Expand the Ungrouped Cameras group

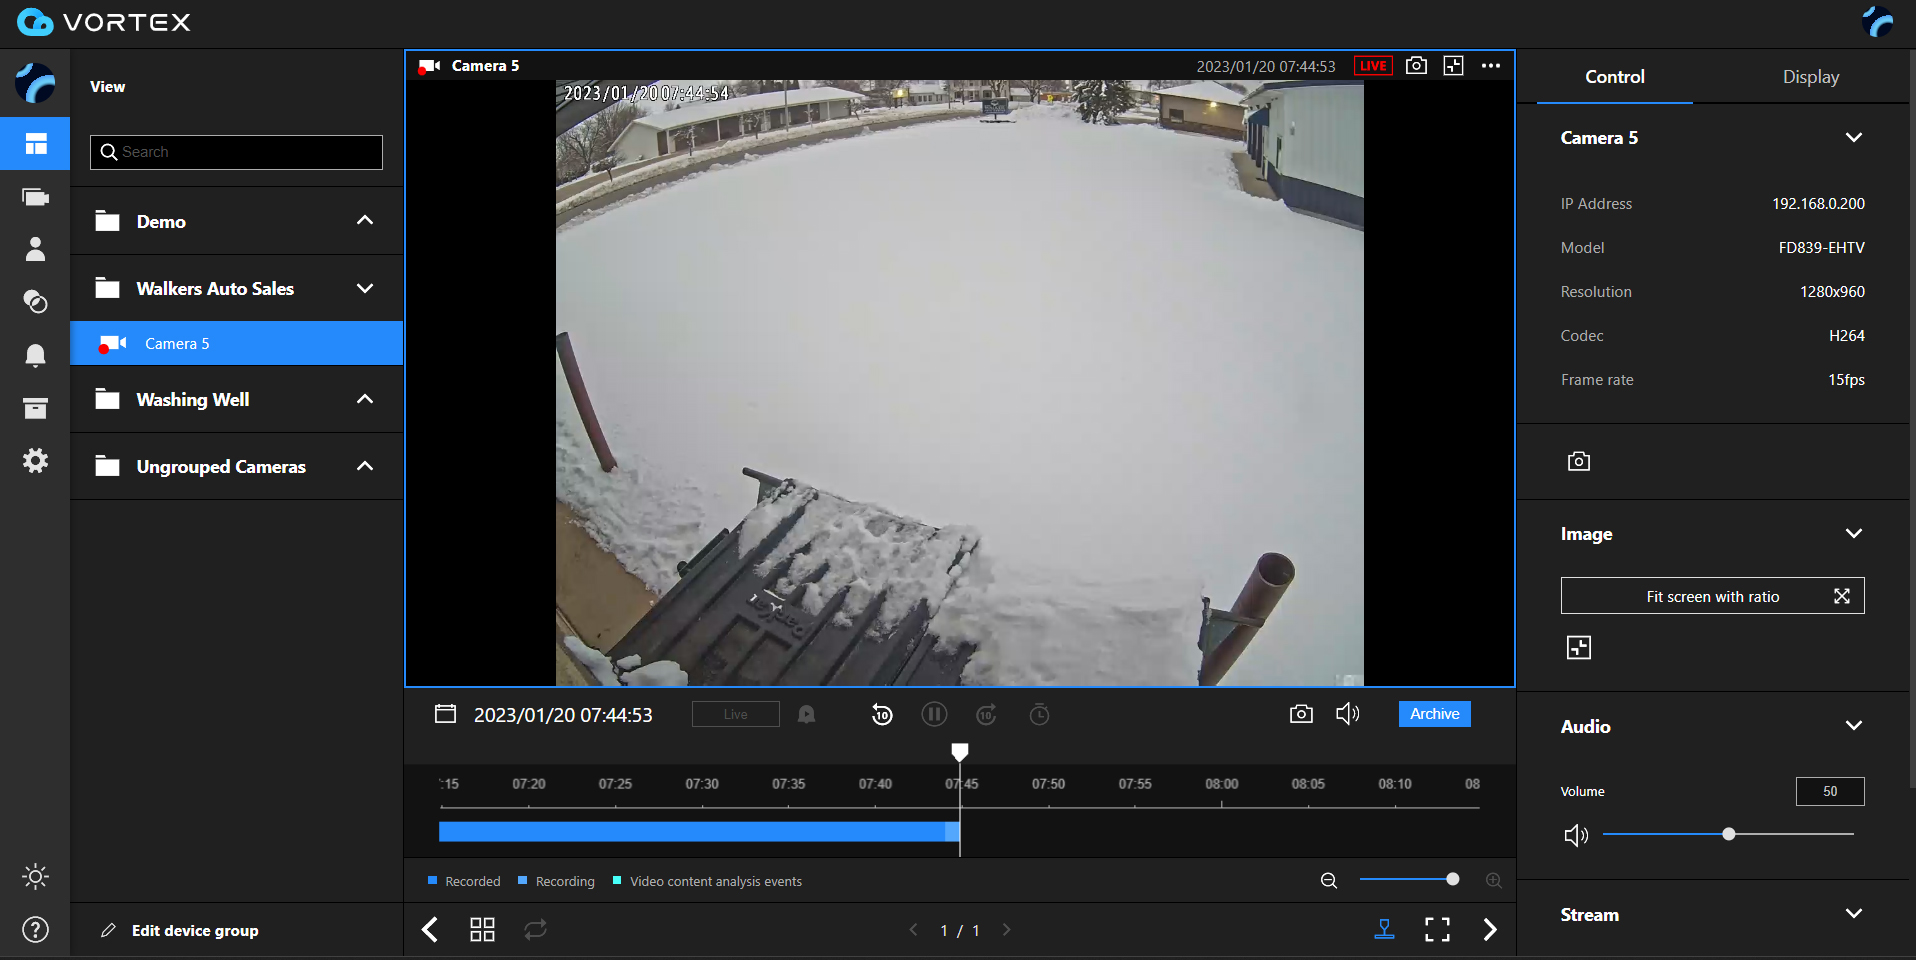point(365,466)
